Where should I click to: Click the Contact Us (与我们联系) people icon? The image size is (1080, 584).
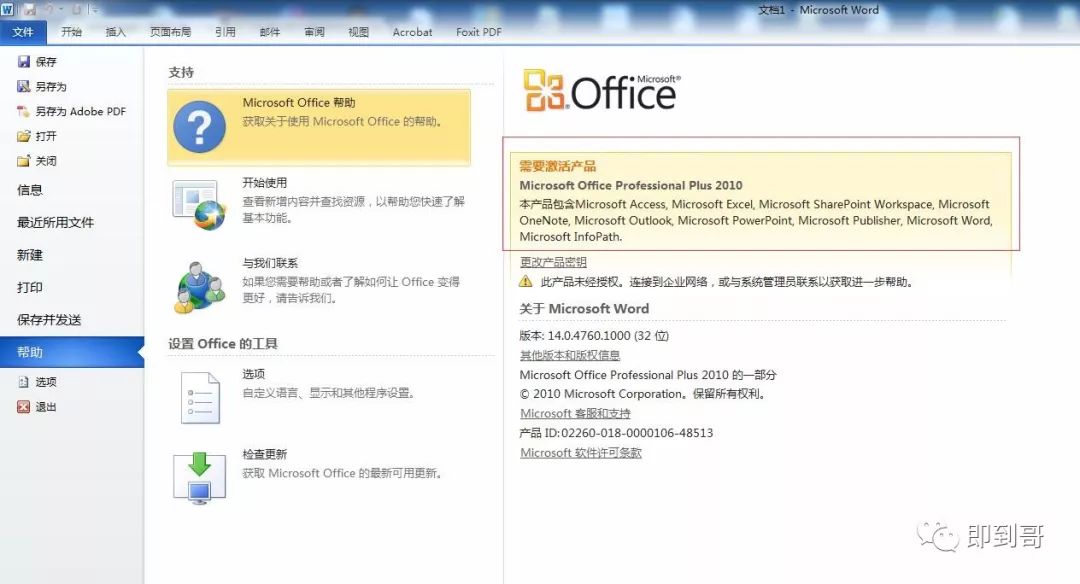[x=200, y=286]
